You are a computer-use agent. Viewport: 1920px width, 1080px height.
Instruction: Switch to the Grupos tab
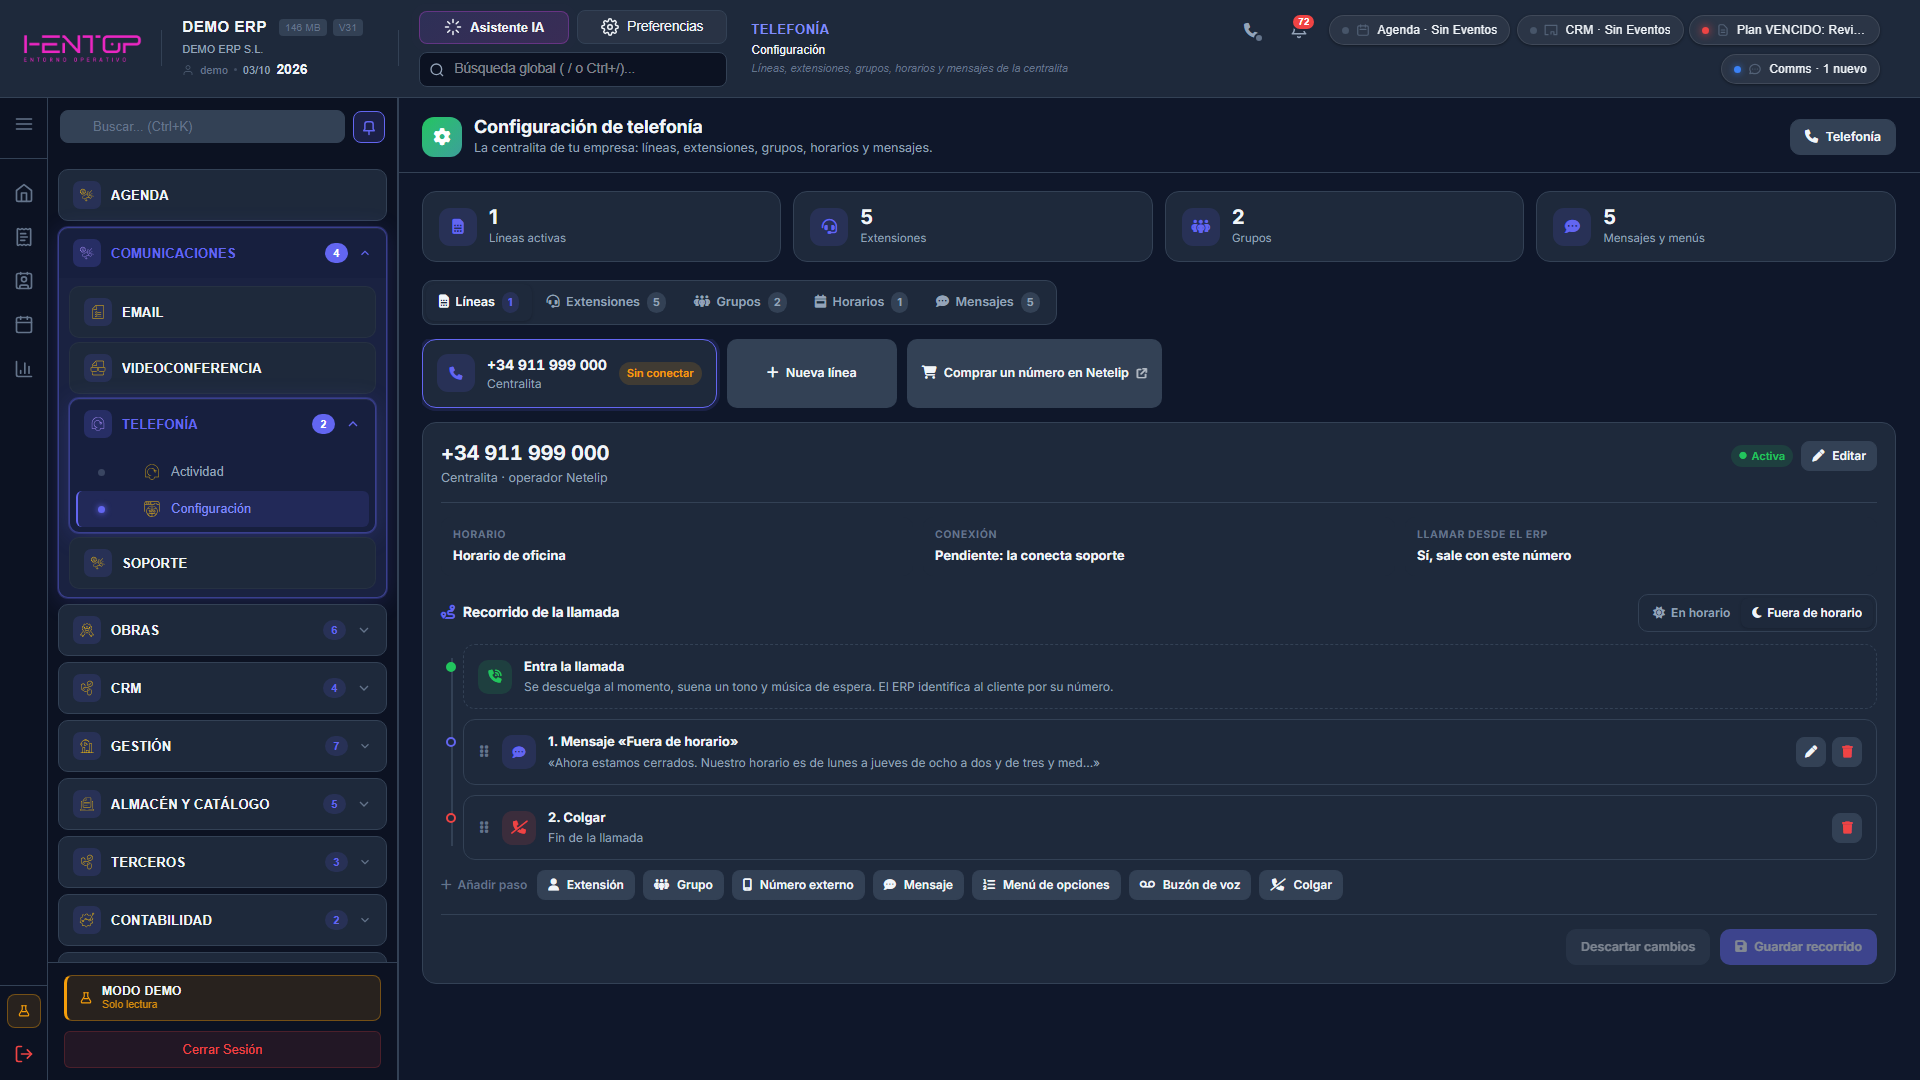[740, 303]
